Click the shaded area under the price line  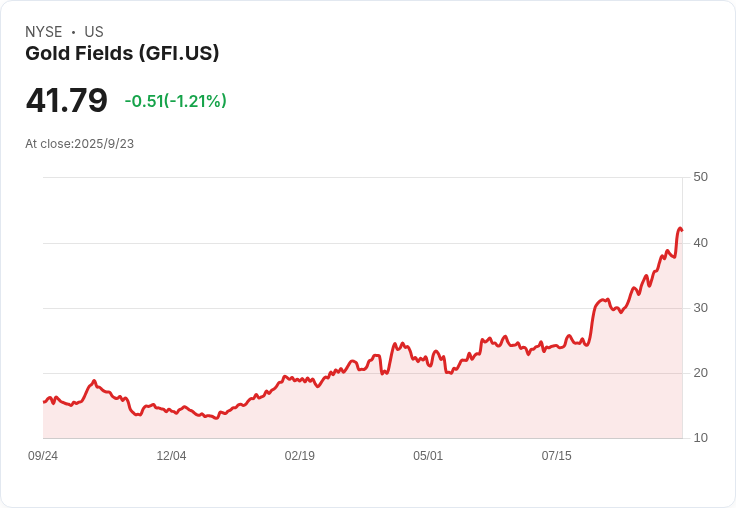(x=400, y=410)
